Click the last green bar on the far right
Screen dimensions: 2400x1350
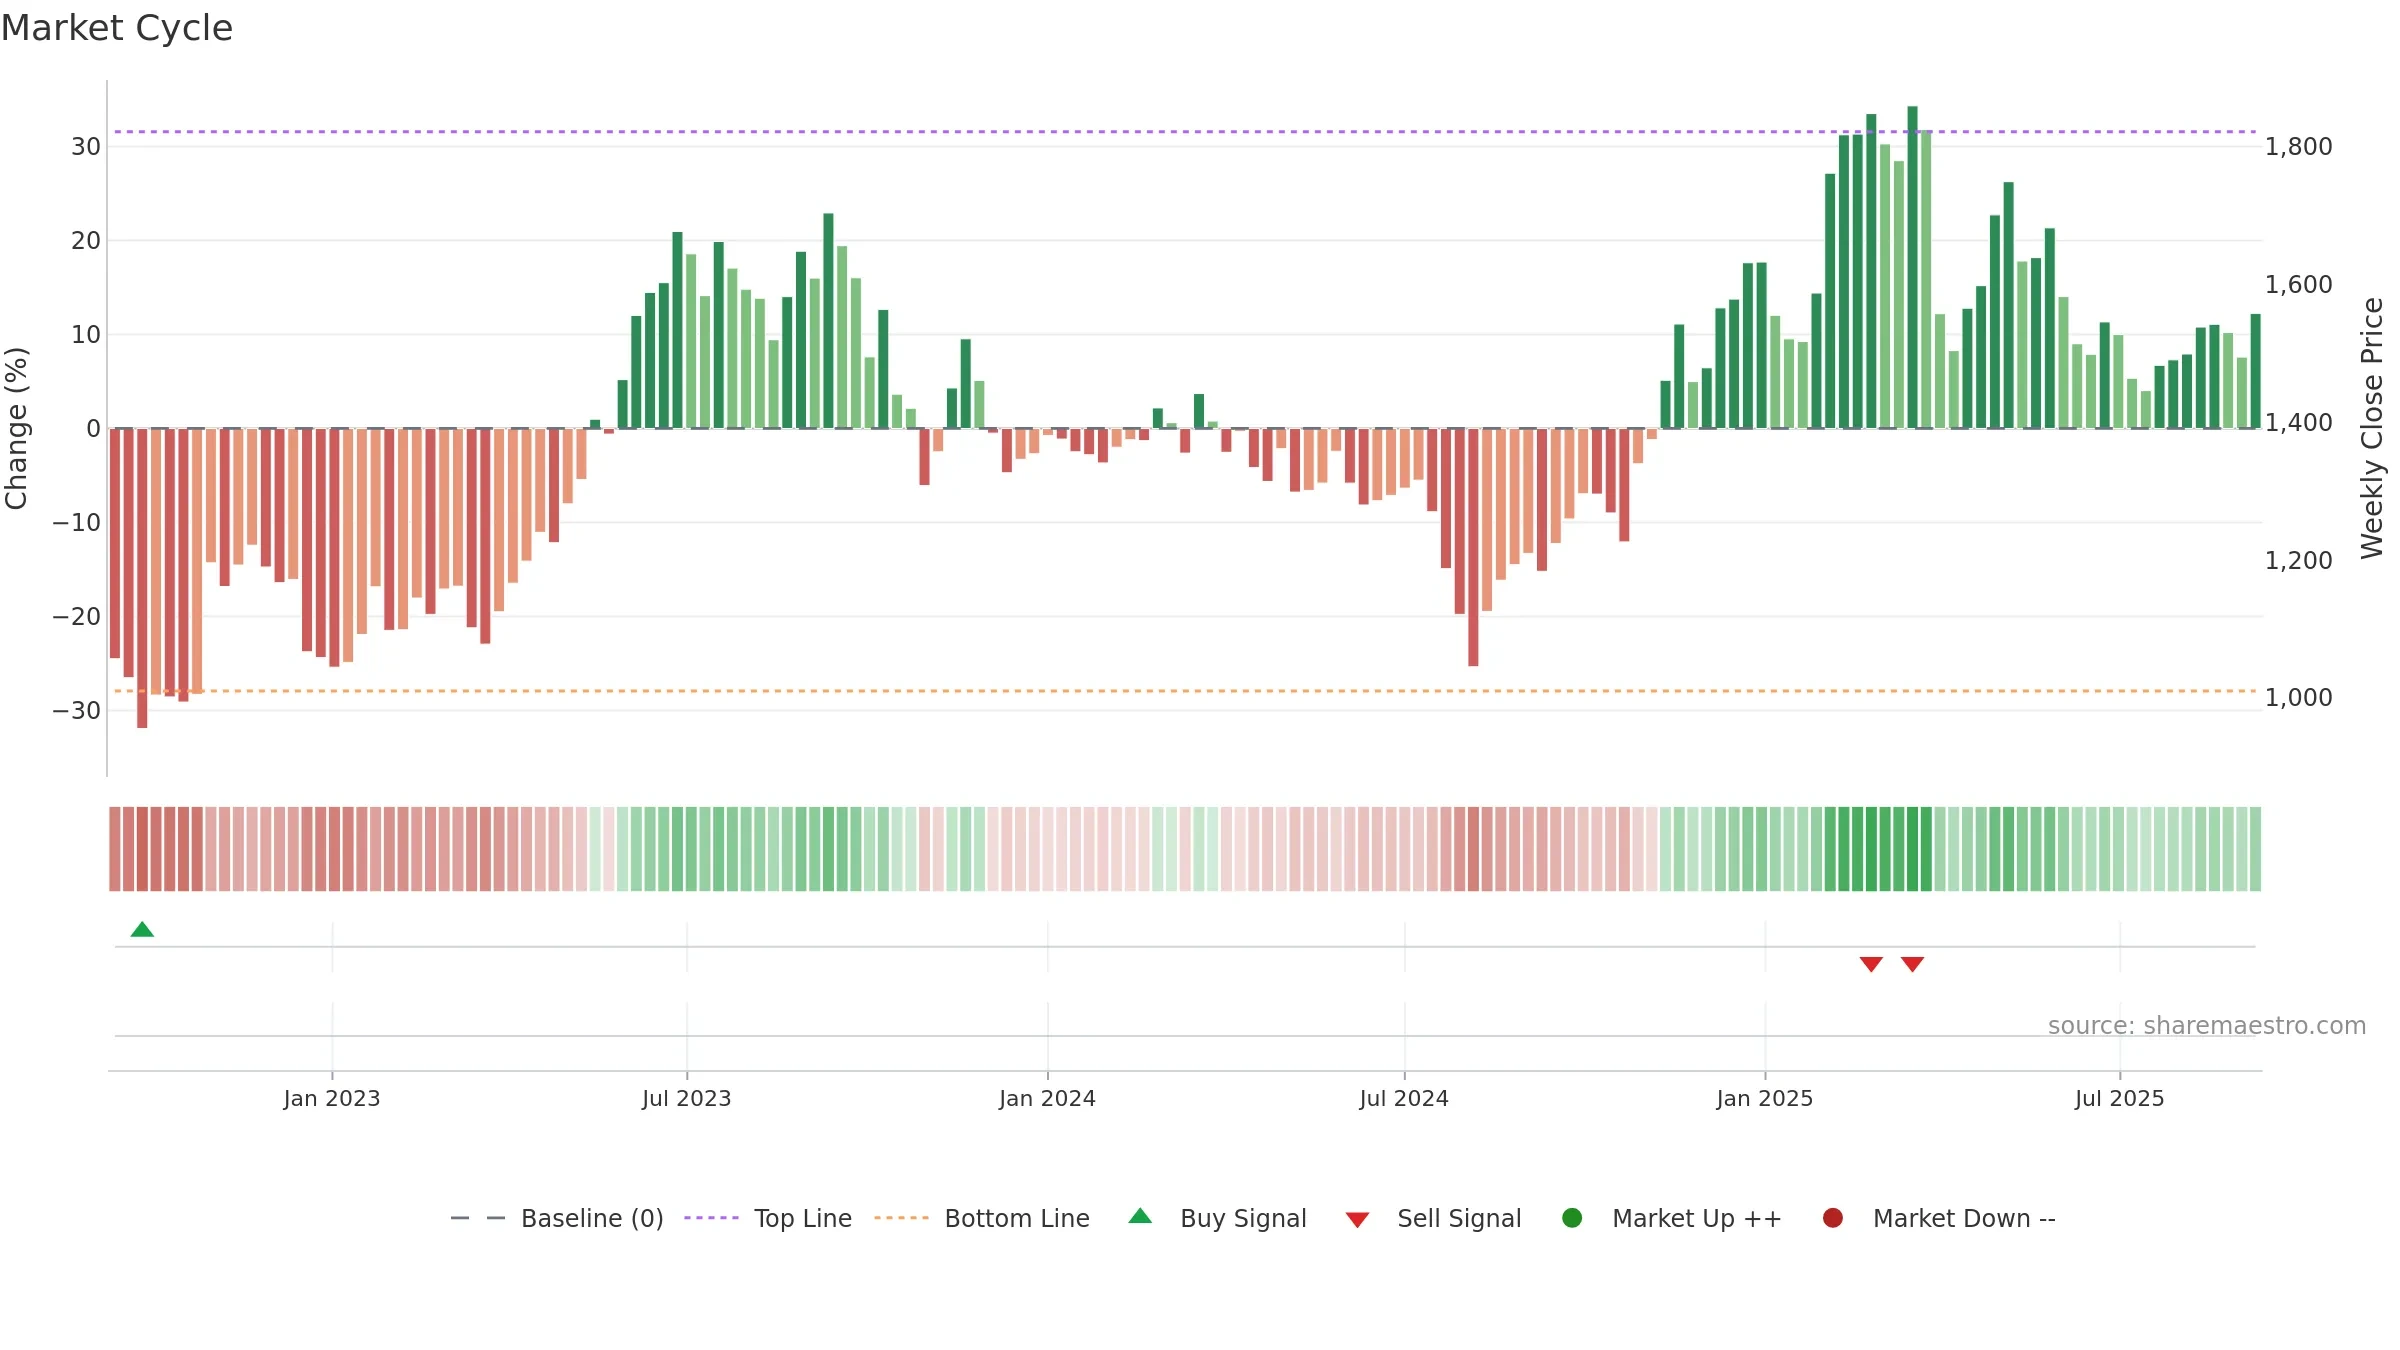[2255, 371]
